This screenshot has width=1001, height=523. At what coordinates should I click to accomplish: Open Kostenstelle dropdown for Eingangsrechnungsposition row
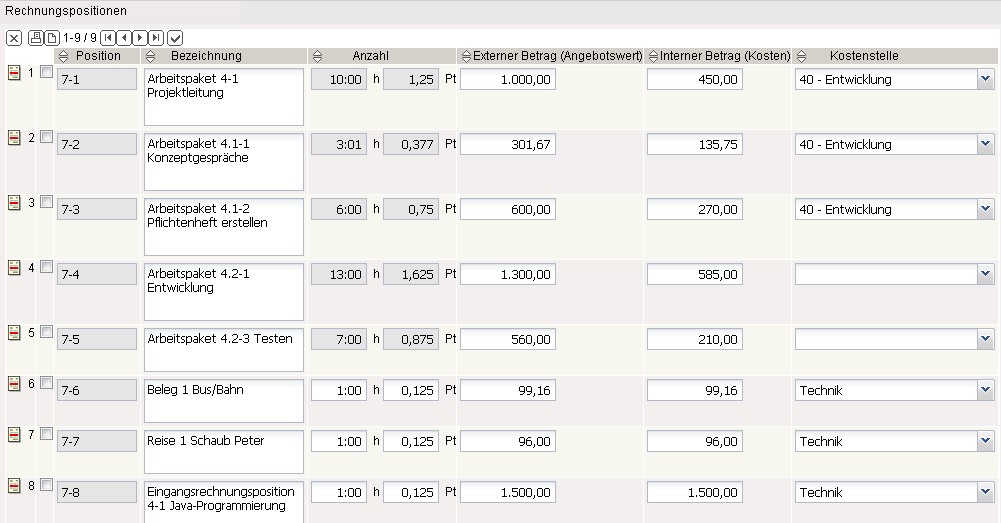click(985, 493)
